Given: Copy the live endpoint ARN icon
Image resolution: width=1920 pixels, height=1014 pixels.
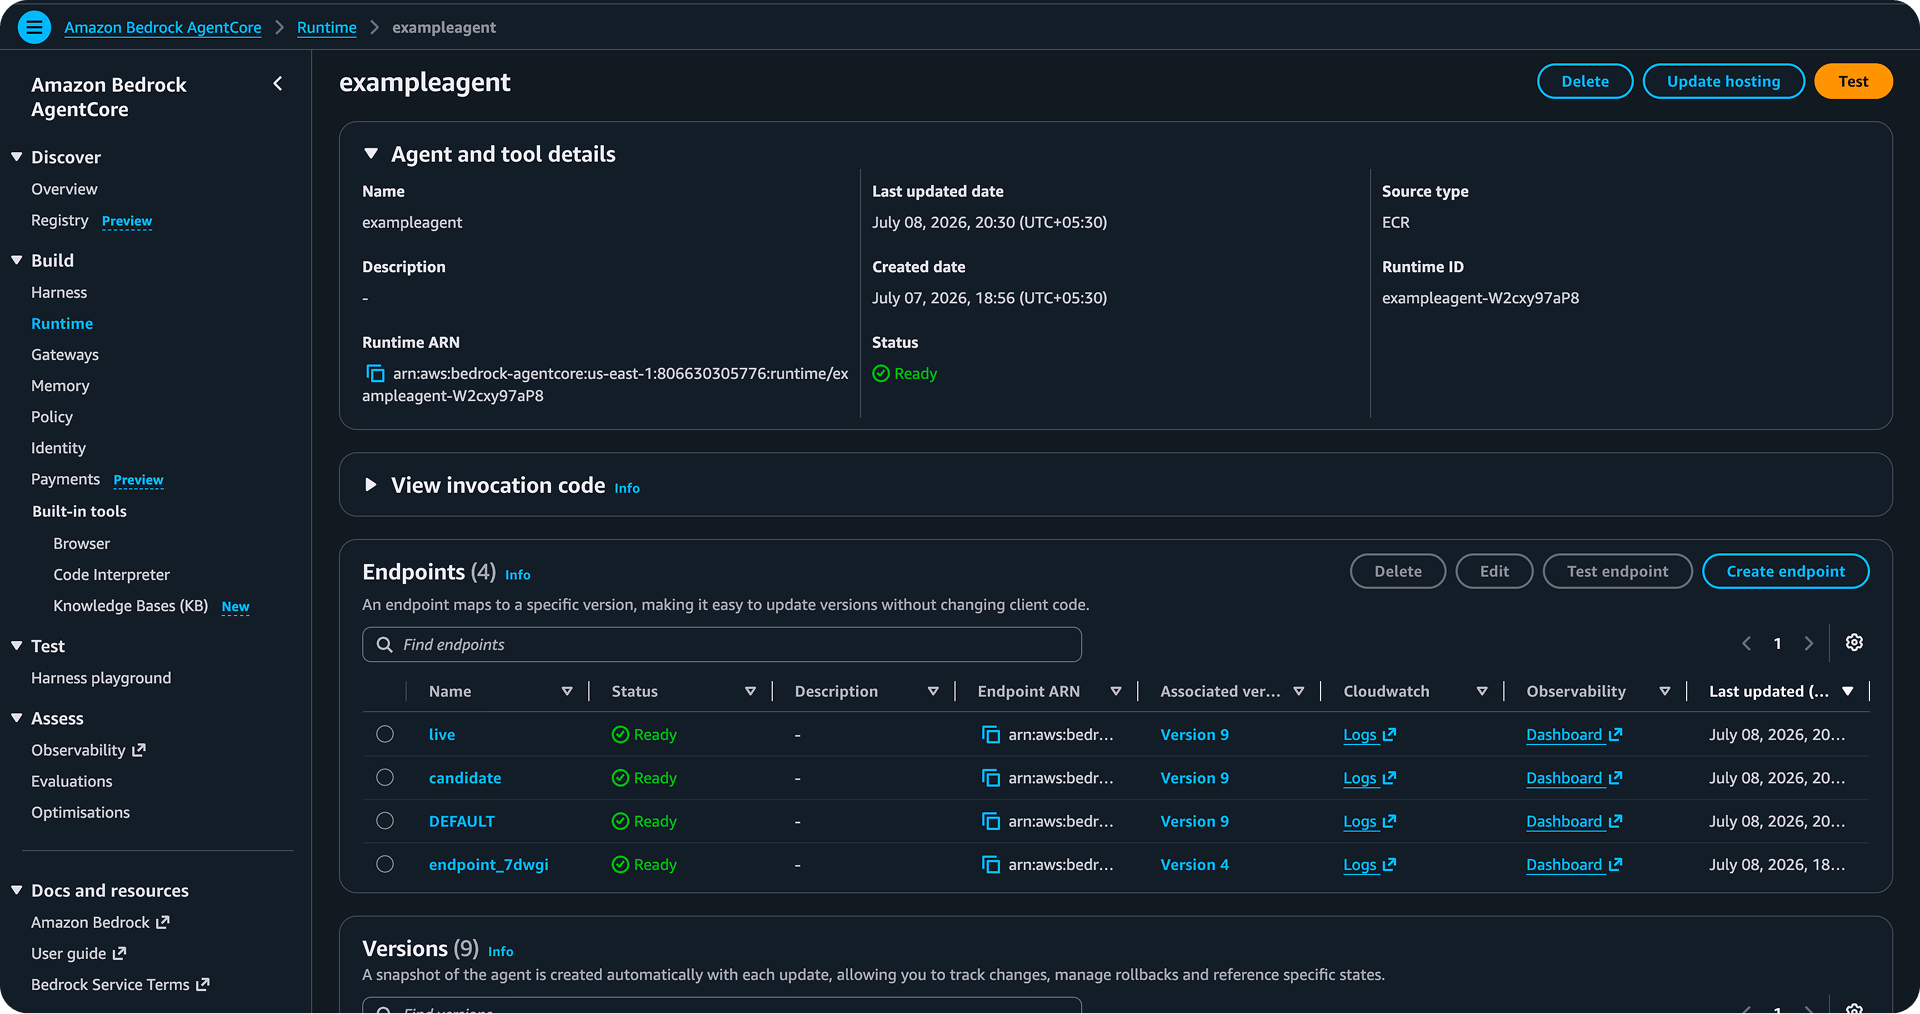Looking at the screenshot, I should pyautogui.click(x=990, y=735).
